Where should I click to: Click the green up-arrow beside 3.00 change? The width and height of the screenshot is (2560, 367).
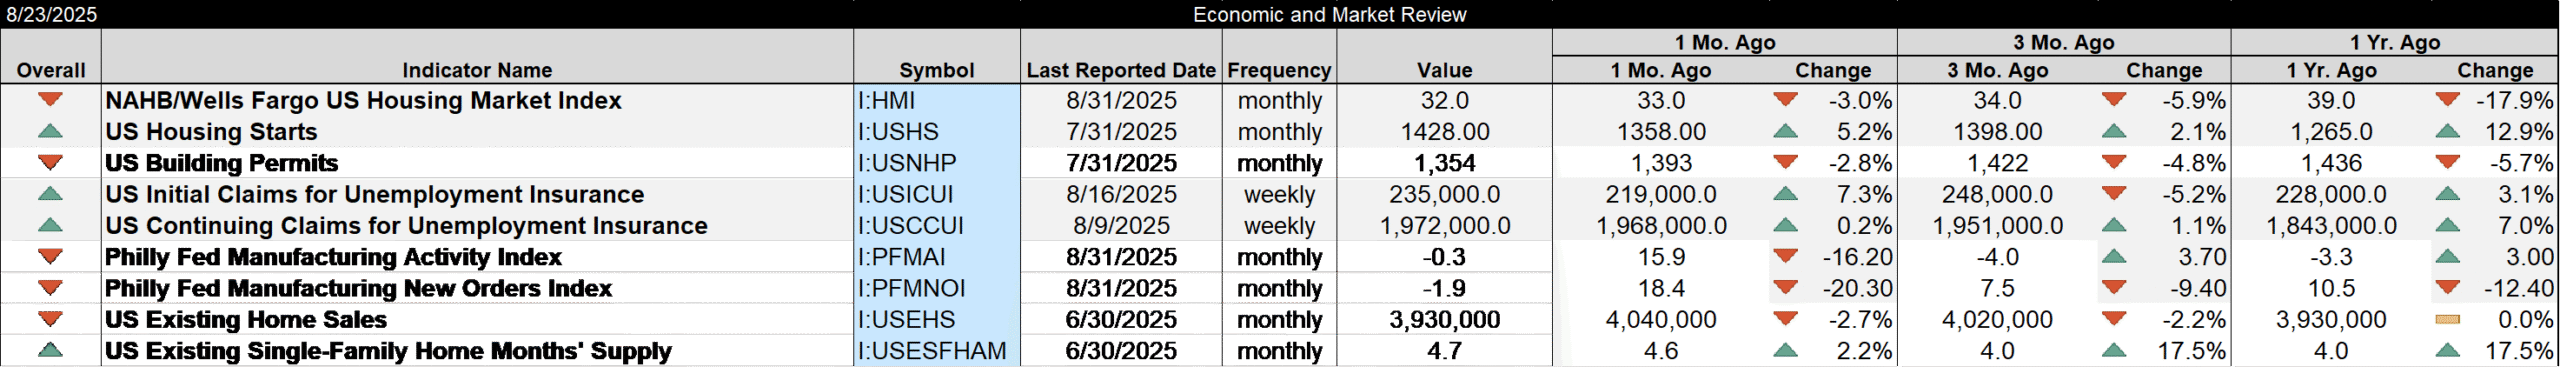tap(2448, 256)
